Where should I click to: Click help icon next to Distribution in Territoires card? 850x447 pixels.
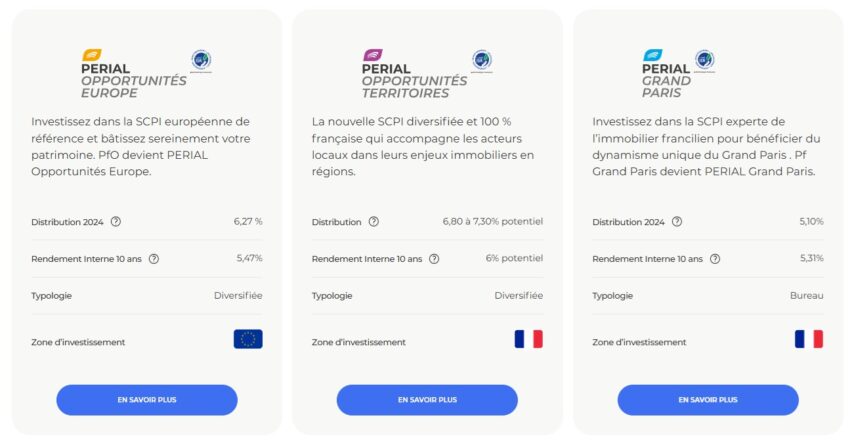pos(373,222)
